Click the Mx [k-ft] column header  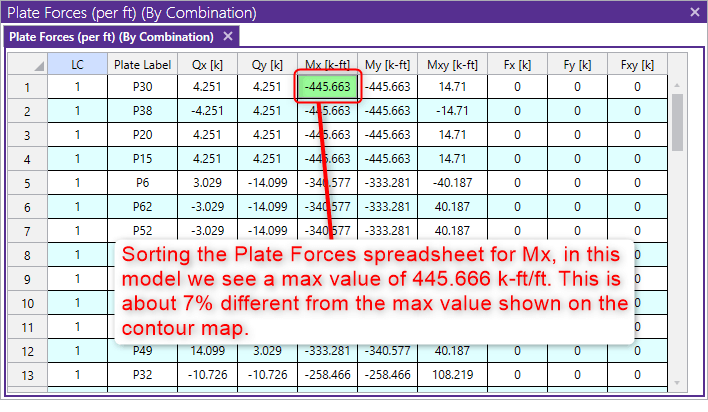coord(326,64)
